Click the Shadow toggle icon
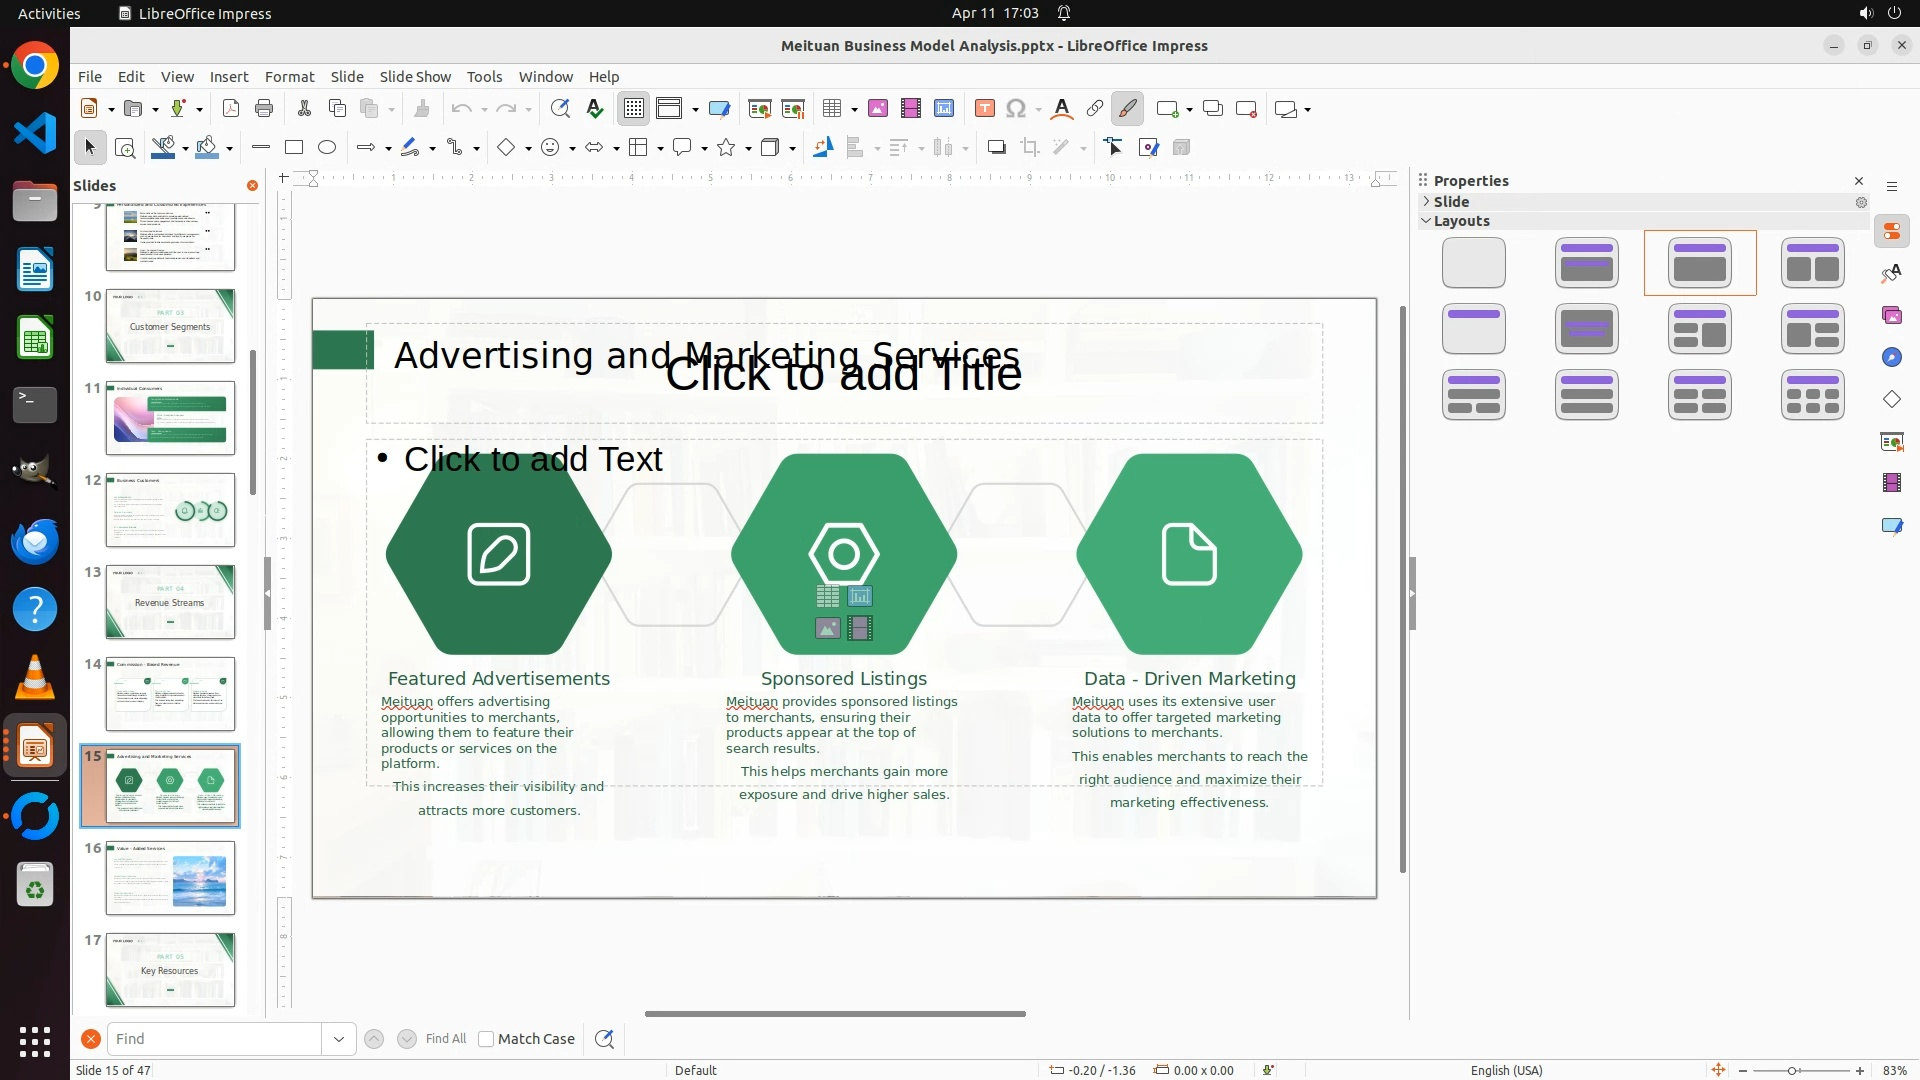This screenshot has width=1920, height=1080. (x=996, y=148)
